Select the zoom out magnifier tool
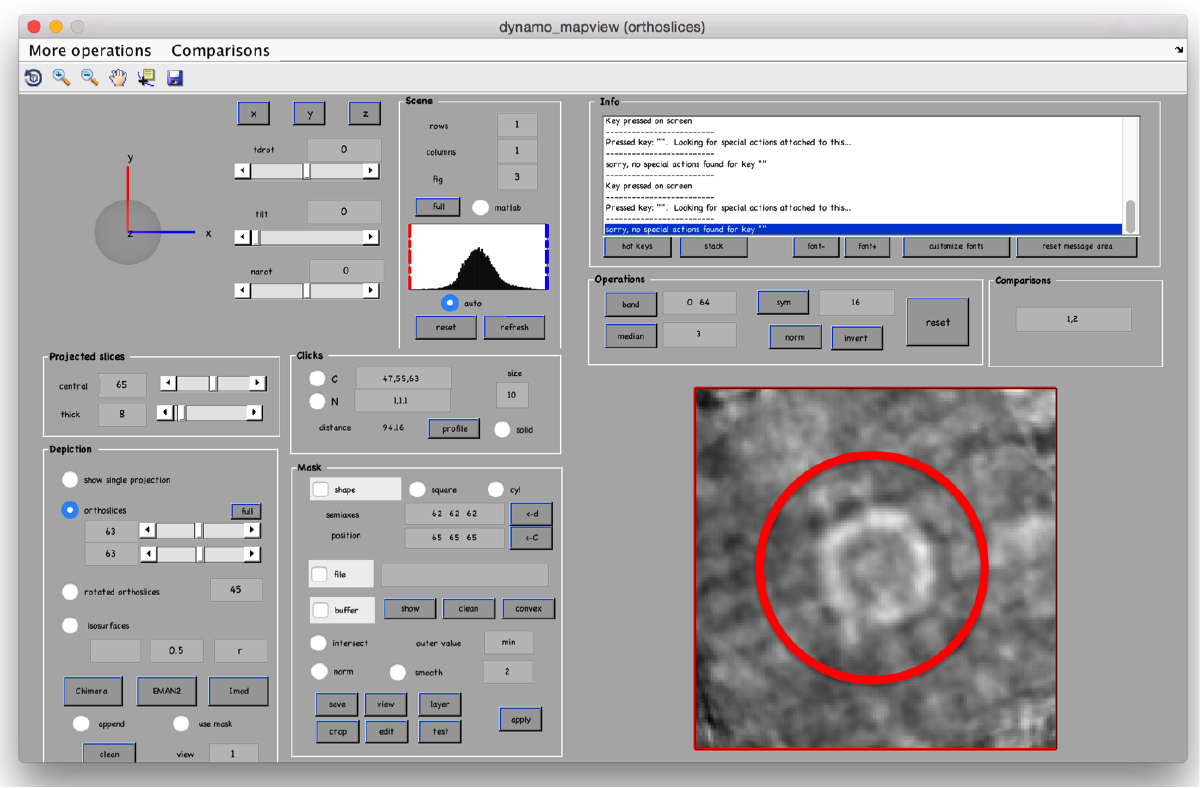The image size is (1200, 788). coord(90,77)
